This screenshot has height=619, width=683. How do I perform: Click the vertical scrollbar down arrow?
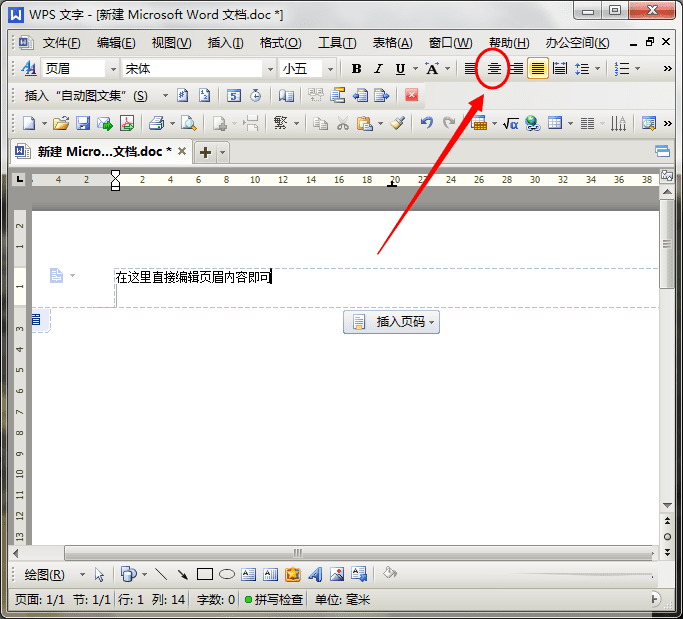click(x=667, y=505)
